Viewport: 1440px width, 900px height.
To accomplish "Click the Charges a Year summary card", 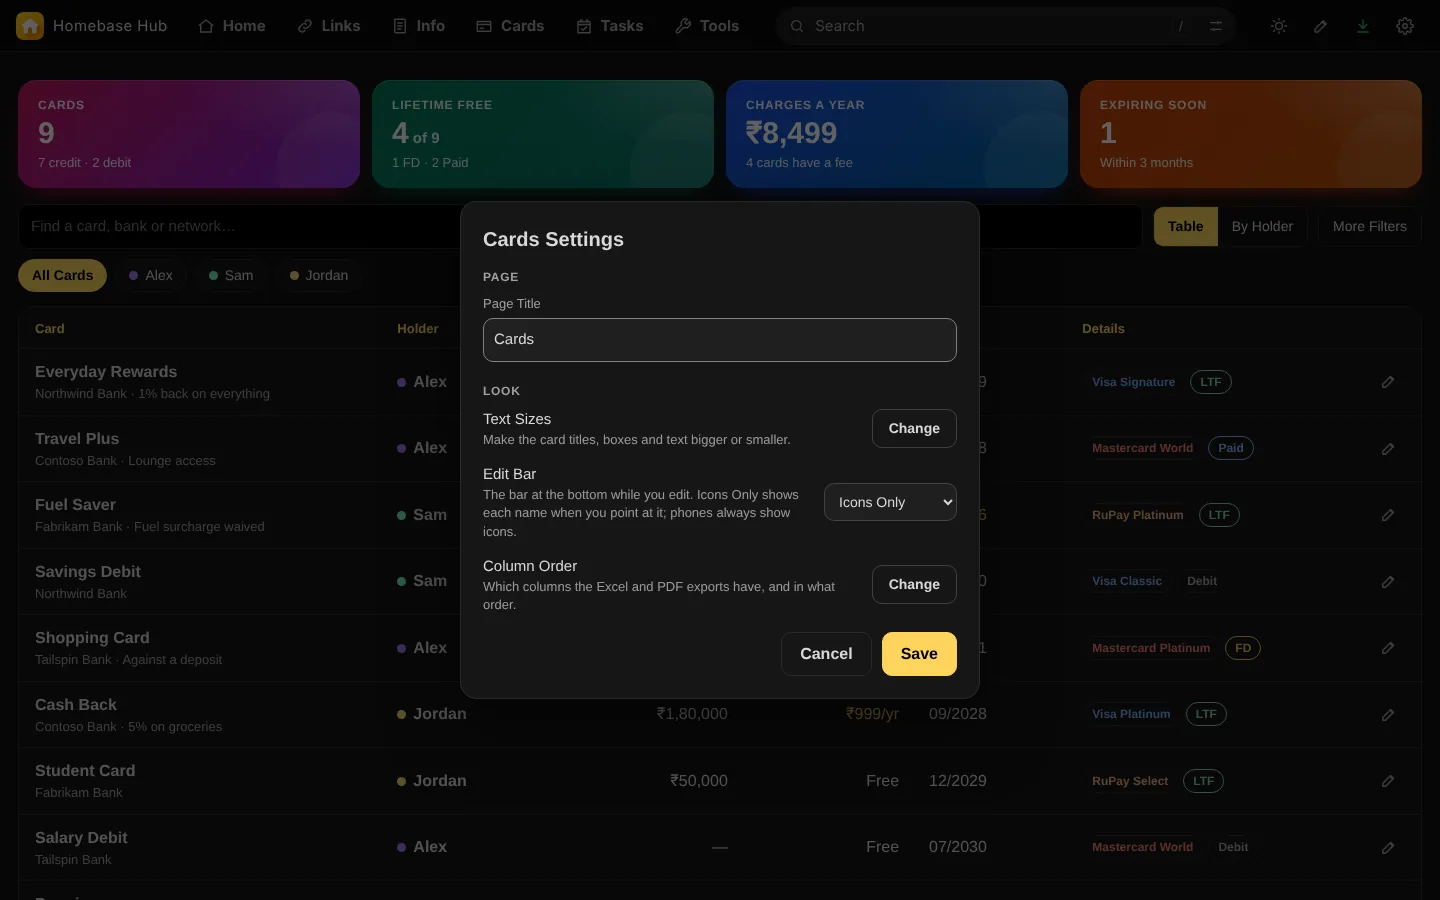I will click(x=897, y=134).
